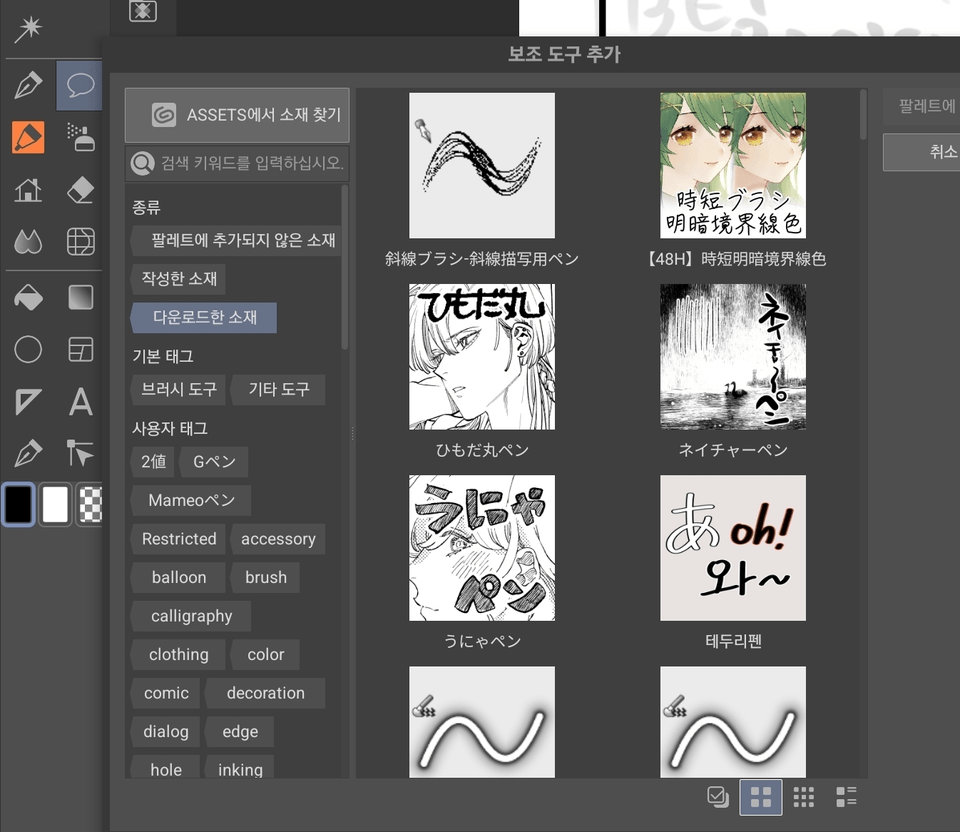The width and height of the screenshot is (960, 832).
Task: Select ひもだ丸ペン thumbnail
Action: pyautogui.click(x=482, y=356)
